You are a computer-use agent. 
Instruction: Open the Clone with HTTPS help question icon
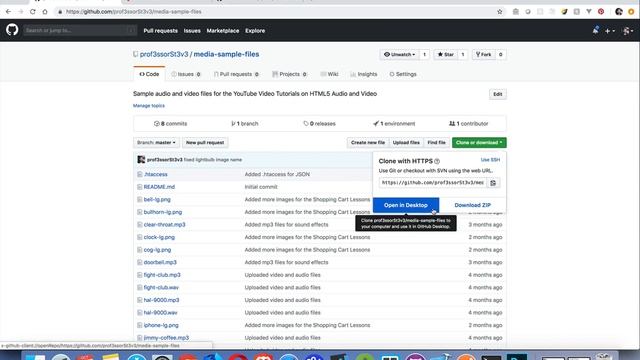coord(437,161)
